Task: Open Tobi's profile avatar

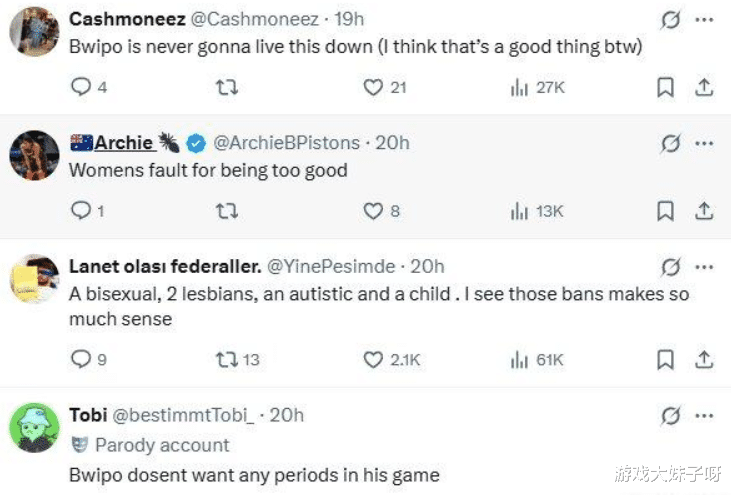Action: [x=34, y=428]
